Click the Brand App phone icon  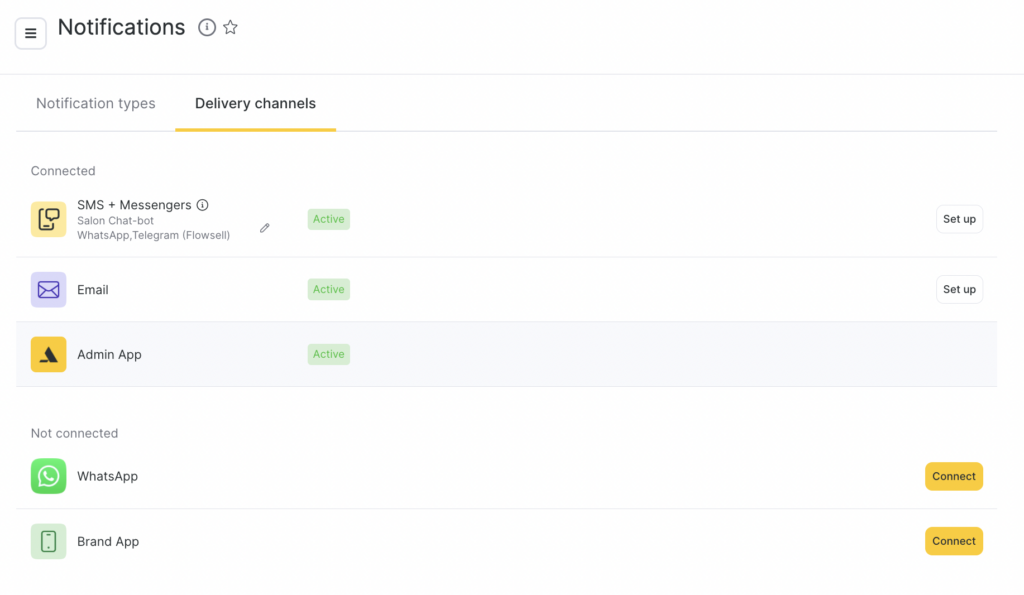(x=48, y=541)
